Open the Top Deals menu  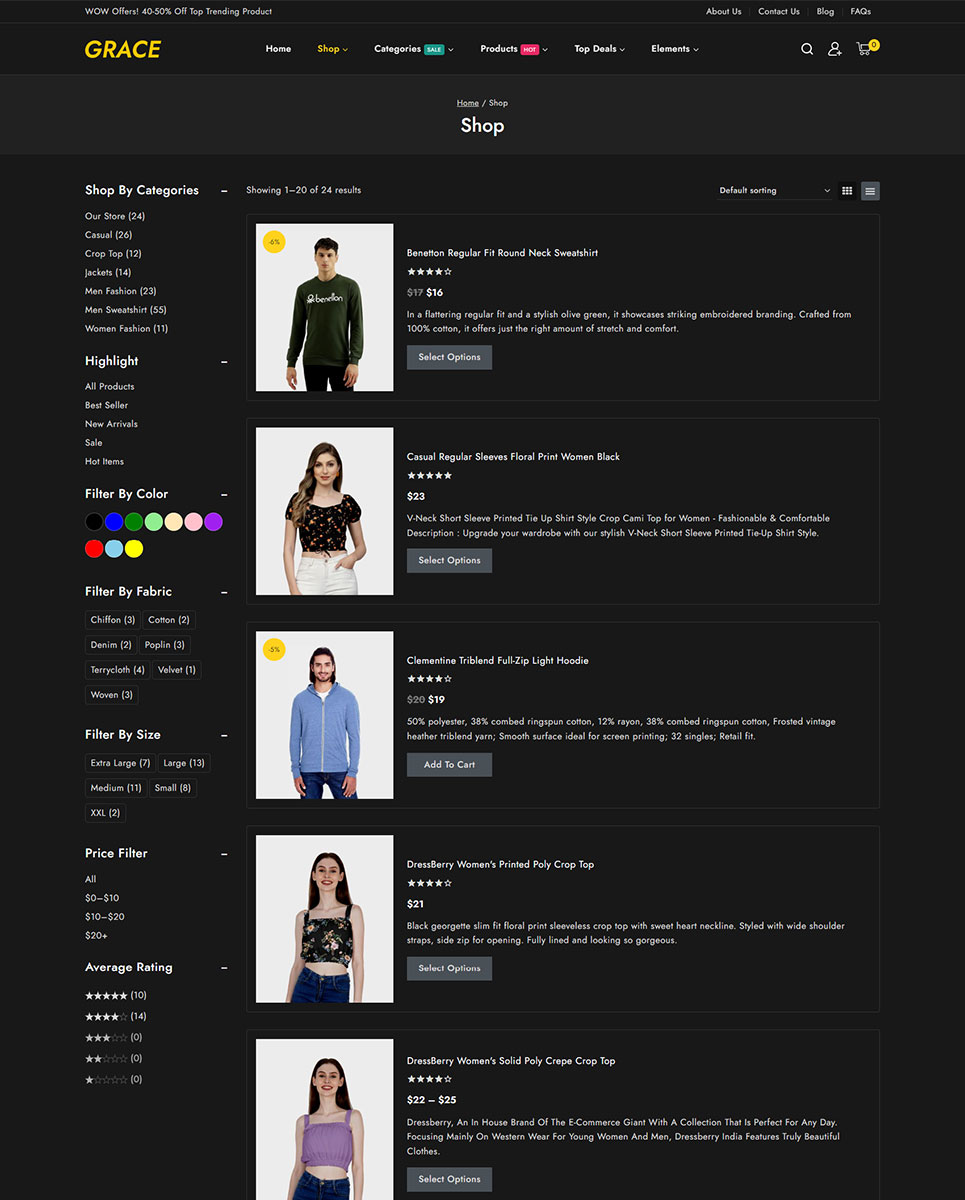[599, 49]
